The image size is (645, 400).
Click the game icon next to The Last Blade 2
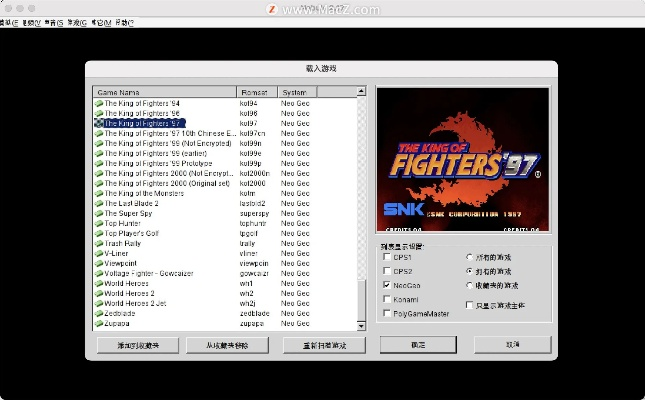click(x=99, y=203)
